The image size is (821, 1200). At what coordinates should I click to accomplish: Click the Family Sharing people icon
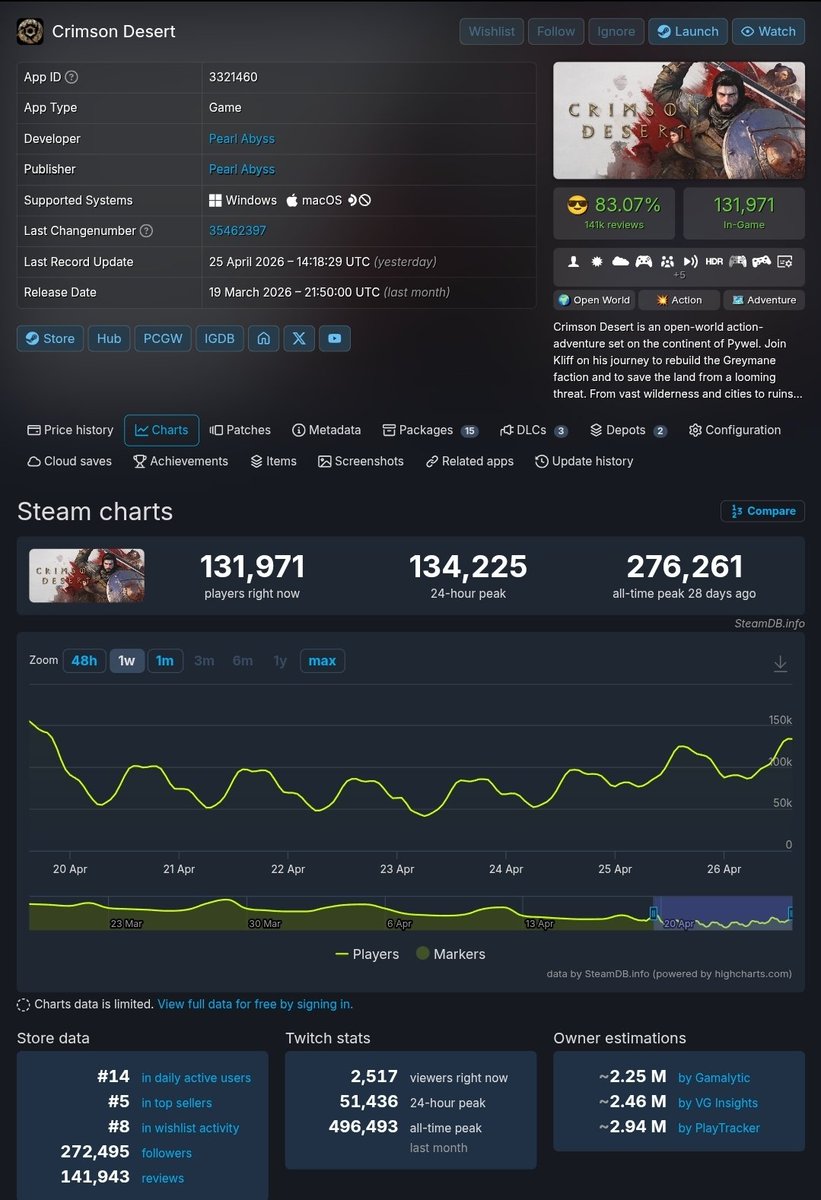(668, 261)
